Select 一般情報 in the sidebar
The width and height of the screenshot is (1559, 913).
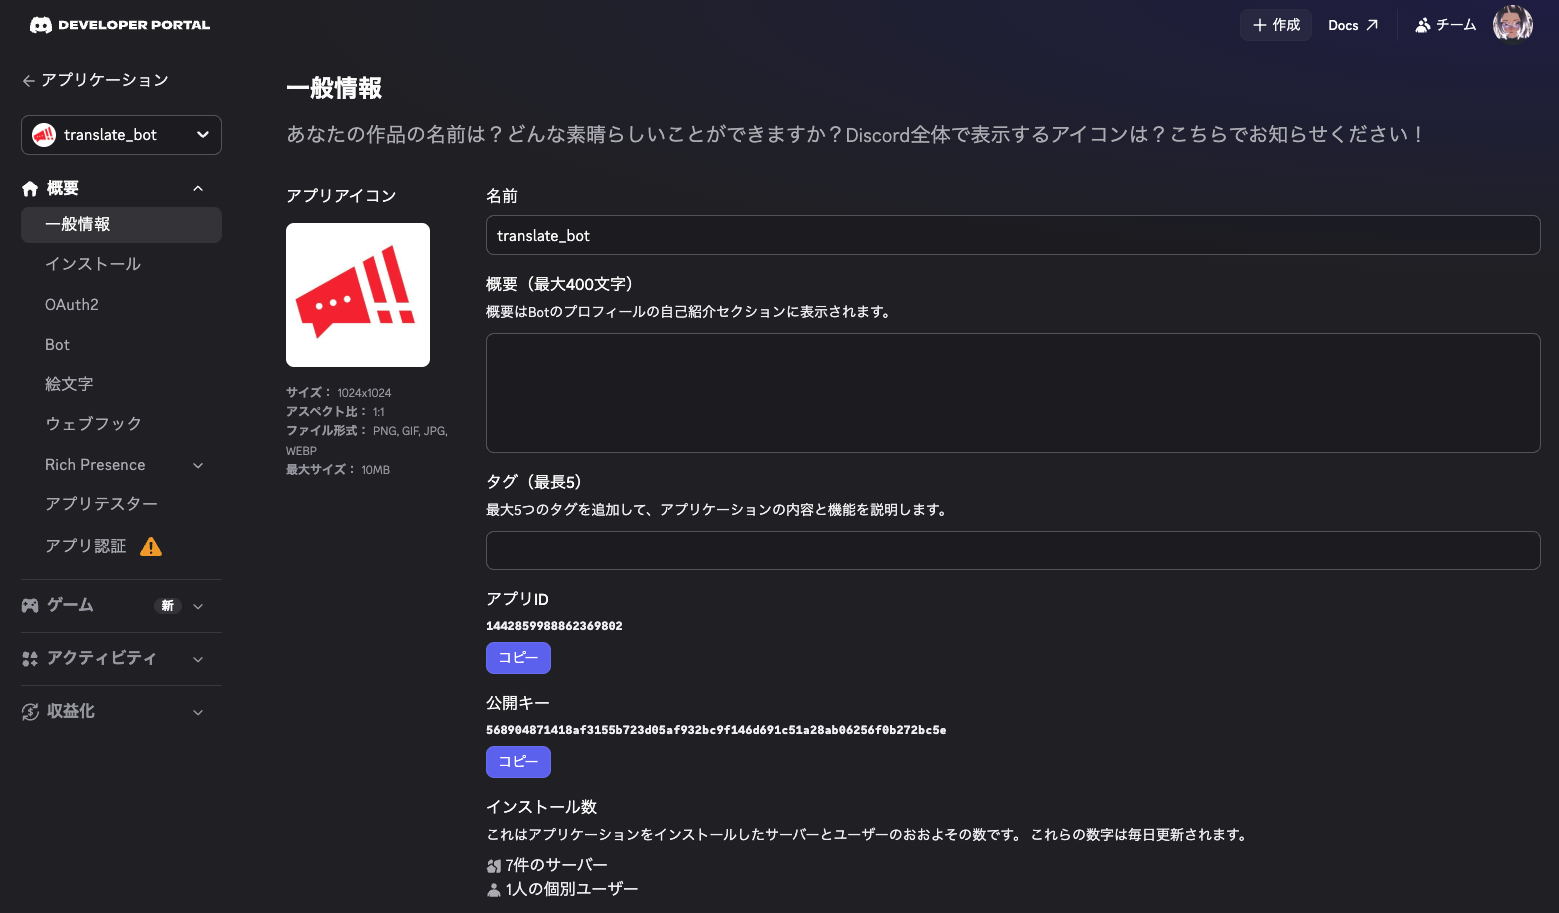coord(121,225)
